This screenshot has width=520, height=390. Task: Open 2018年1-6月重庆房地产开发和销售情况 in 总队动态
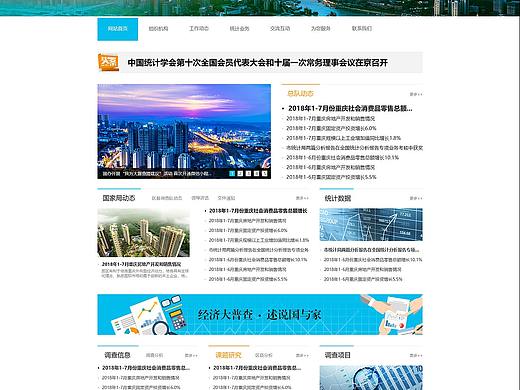331,167
